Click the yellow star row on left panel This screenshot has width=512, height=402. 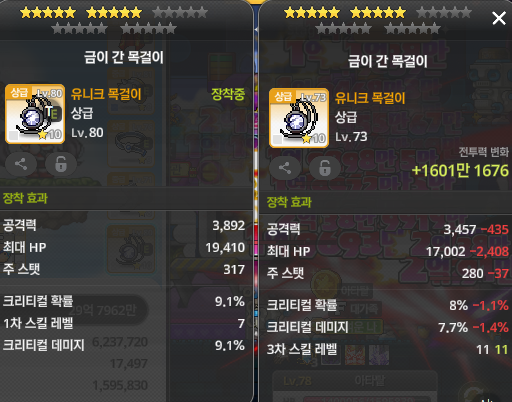pos(81,13)
